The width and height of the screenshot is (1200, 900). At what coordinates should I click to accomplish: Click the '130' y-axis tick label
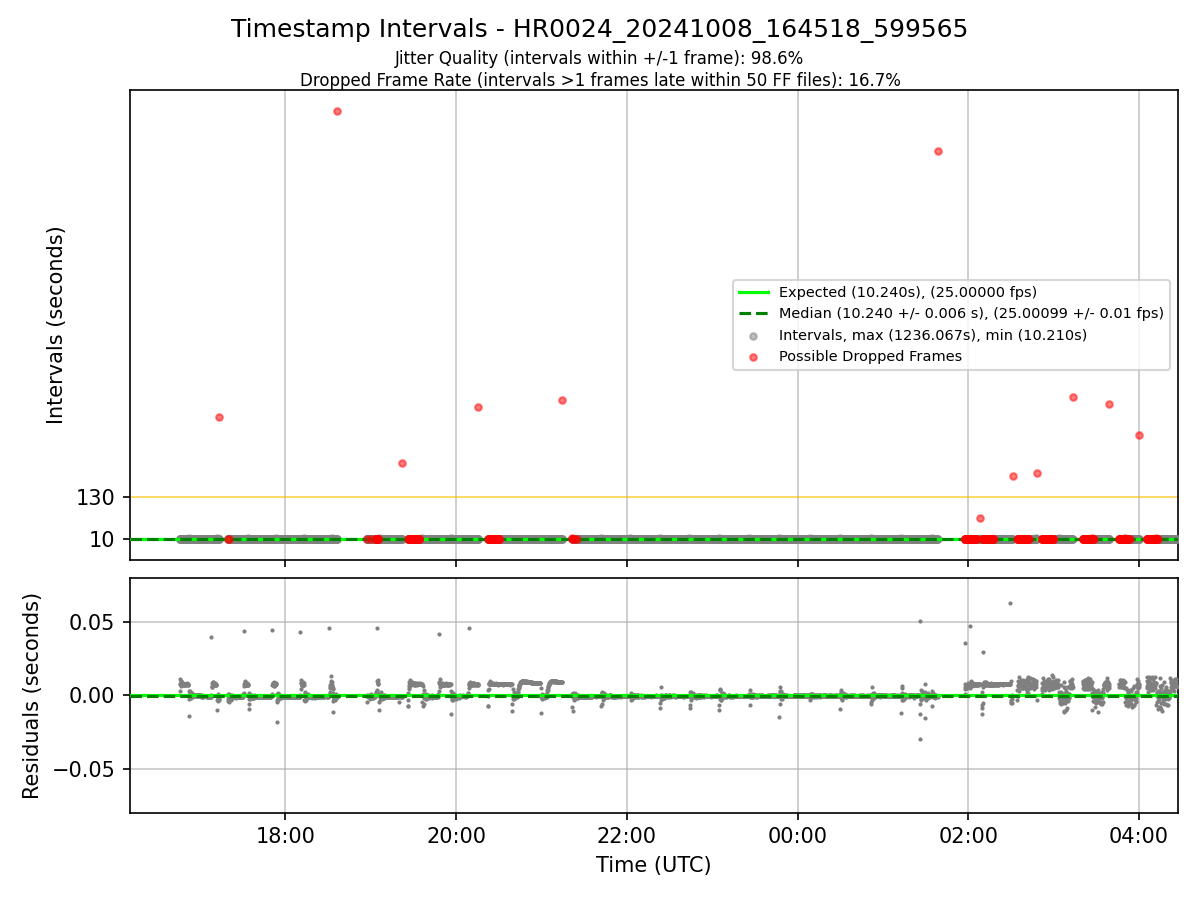click(96, 497)
